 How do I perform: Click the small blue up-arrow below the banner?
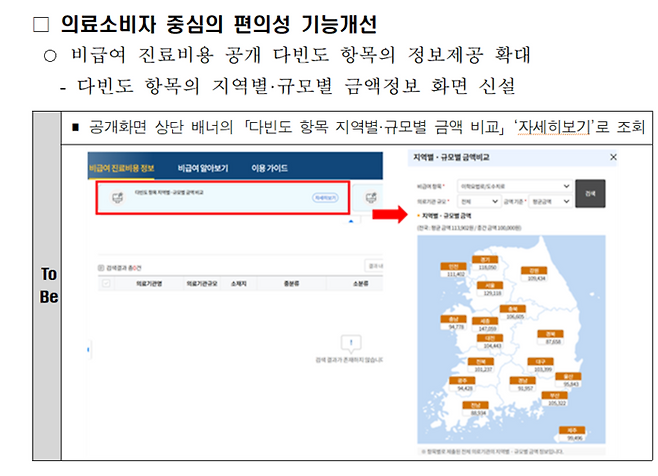[x=351, y=221]
